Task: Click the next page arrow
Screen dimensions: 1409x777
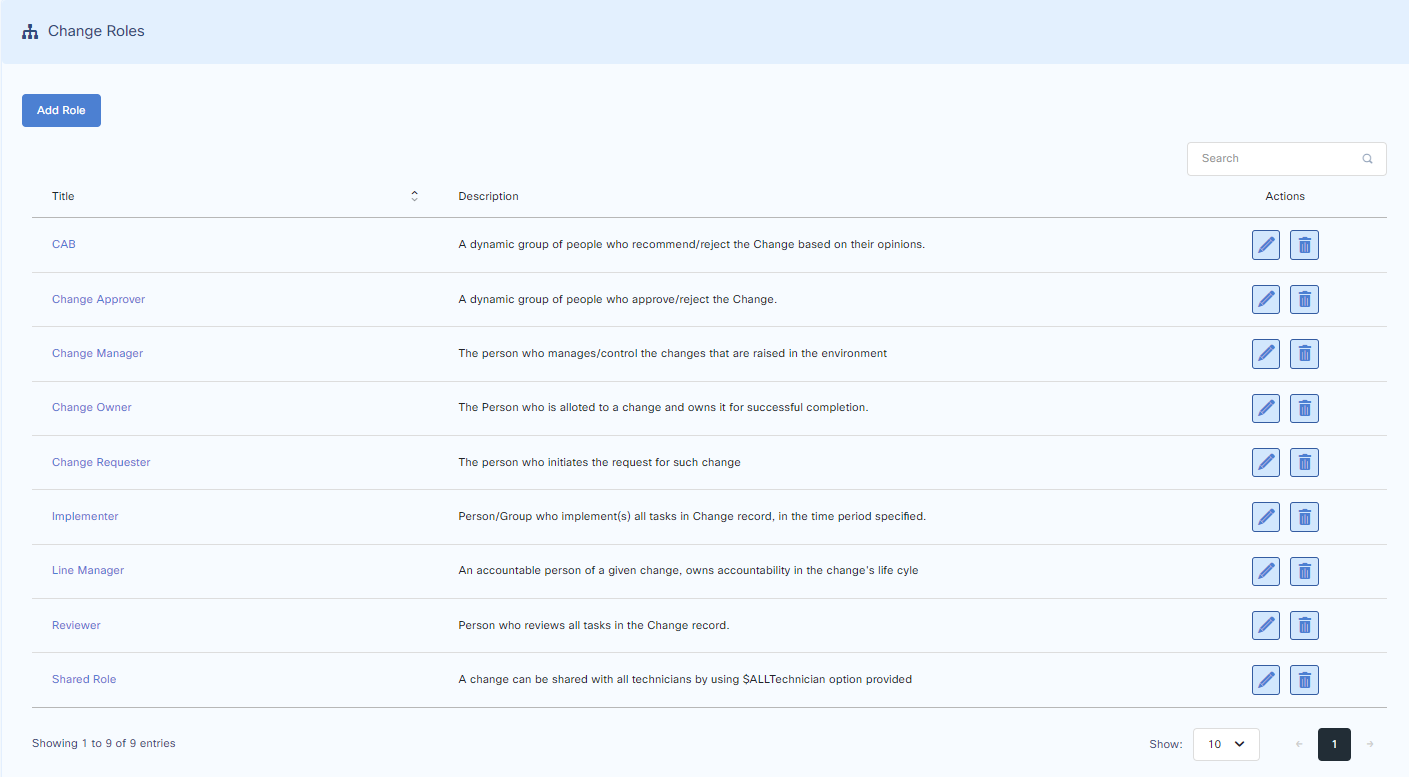Action: click(x=1370, y=744)
